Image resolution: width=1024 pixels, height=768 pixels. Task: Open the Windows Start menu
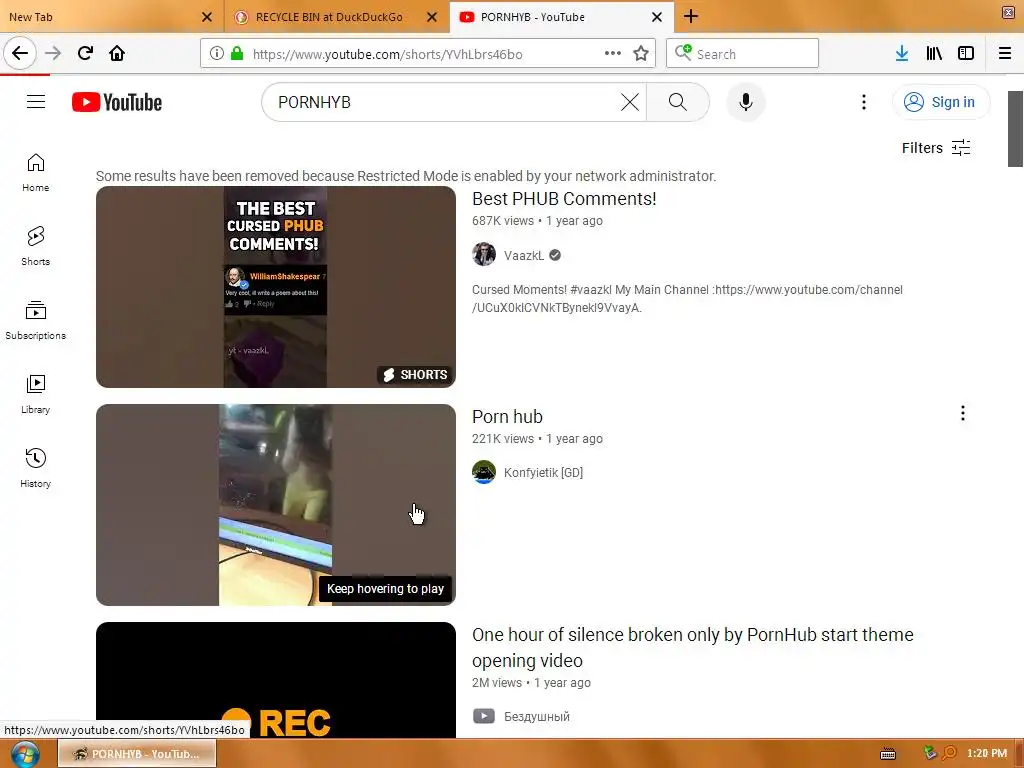click(25, 754)
